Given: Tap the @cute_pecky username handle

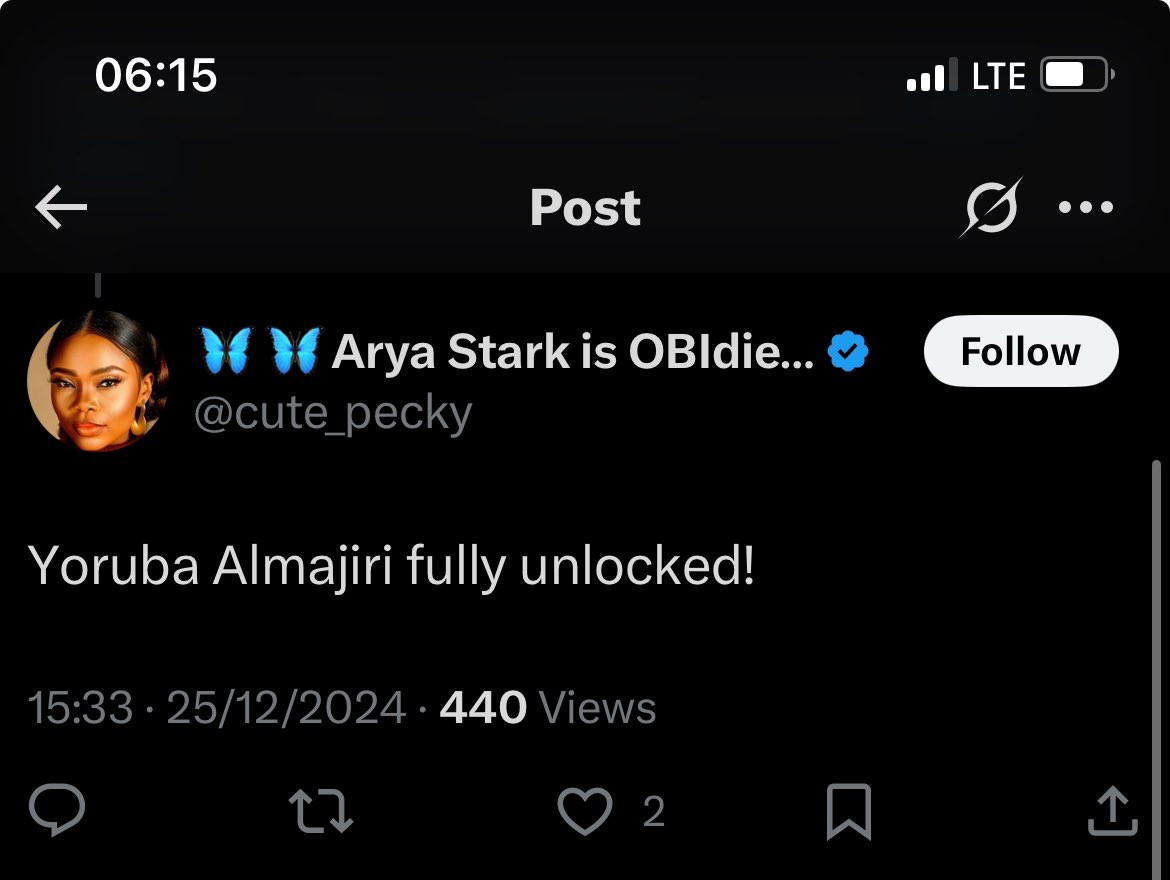Looking at the screenshot, I should (x=332, y=414).
